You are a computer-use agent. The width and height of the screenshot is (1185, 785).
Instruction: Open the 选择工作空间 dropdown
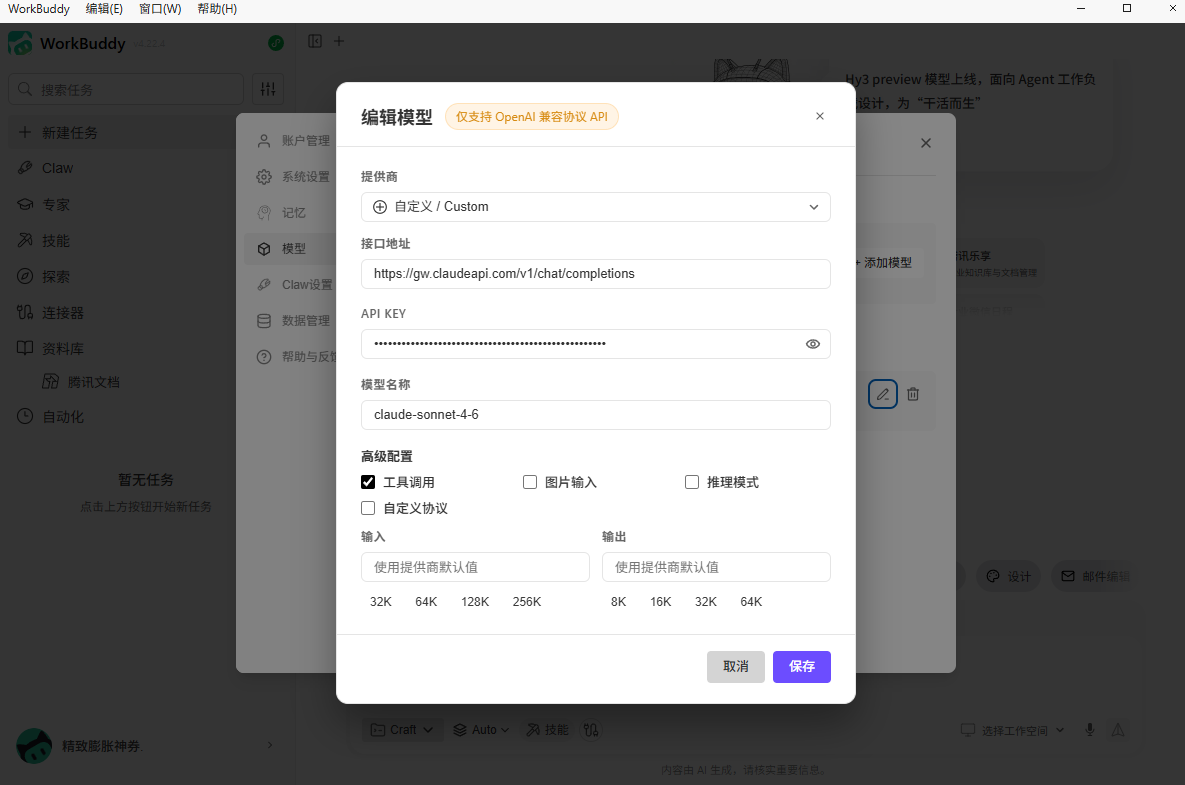[x=1012, y=731]
